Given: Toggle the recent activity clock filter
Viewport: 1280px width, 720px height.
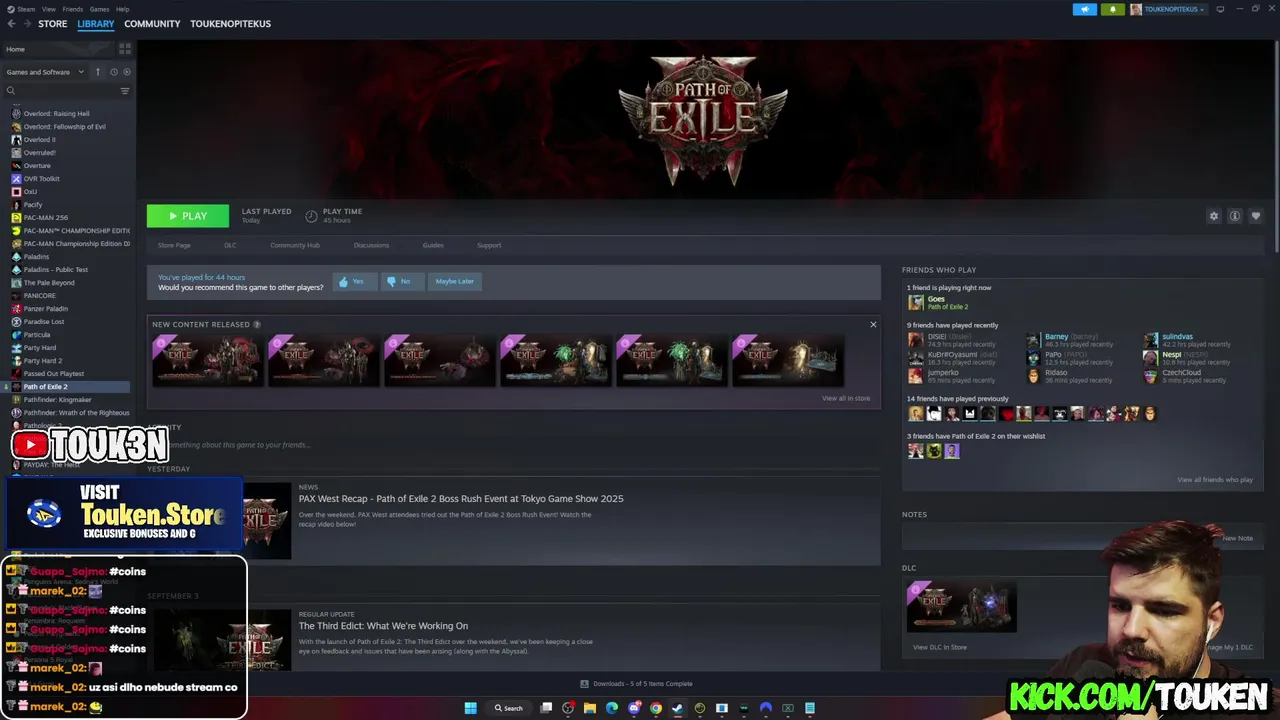Looking at the screenshot, I should tap(114, 72).
